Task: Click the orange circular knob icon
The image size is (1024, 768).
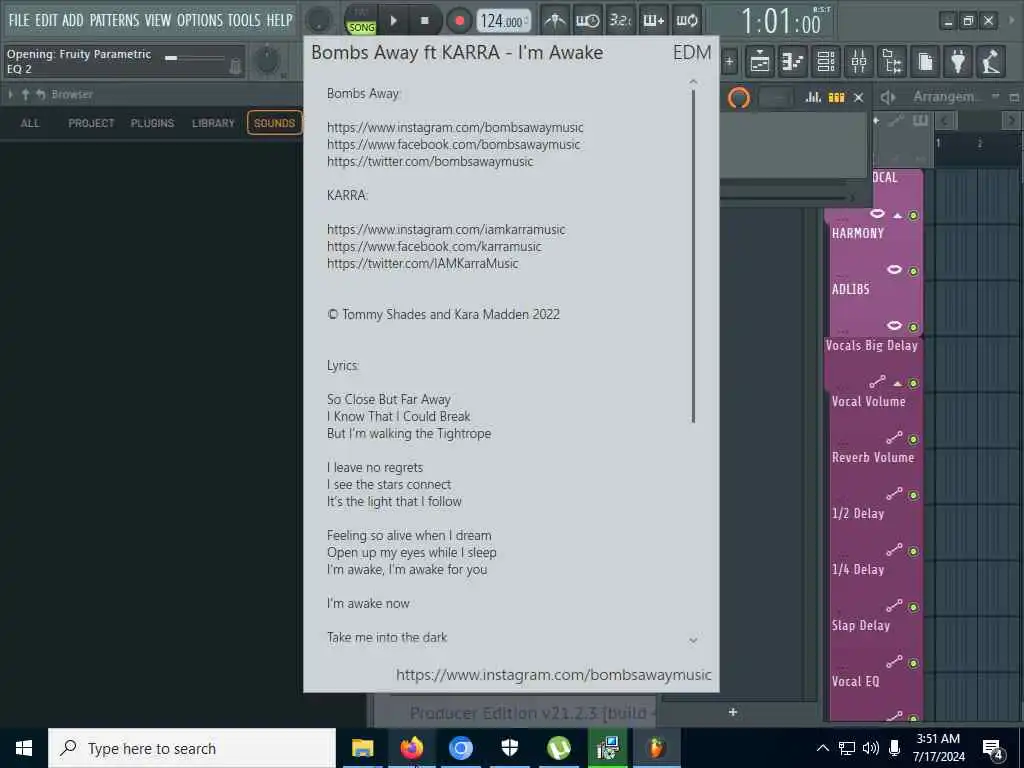Action: coord(739,98)
